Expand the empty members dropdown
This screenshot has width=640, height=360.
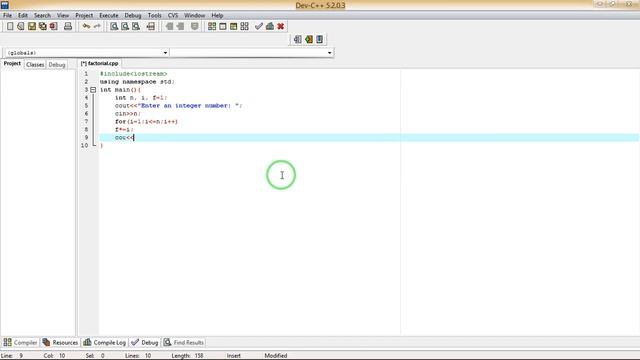[x=329, y=53]
